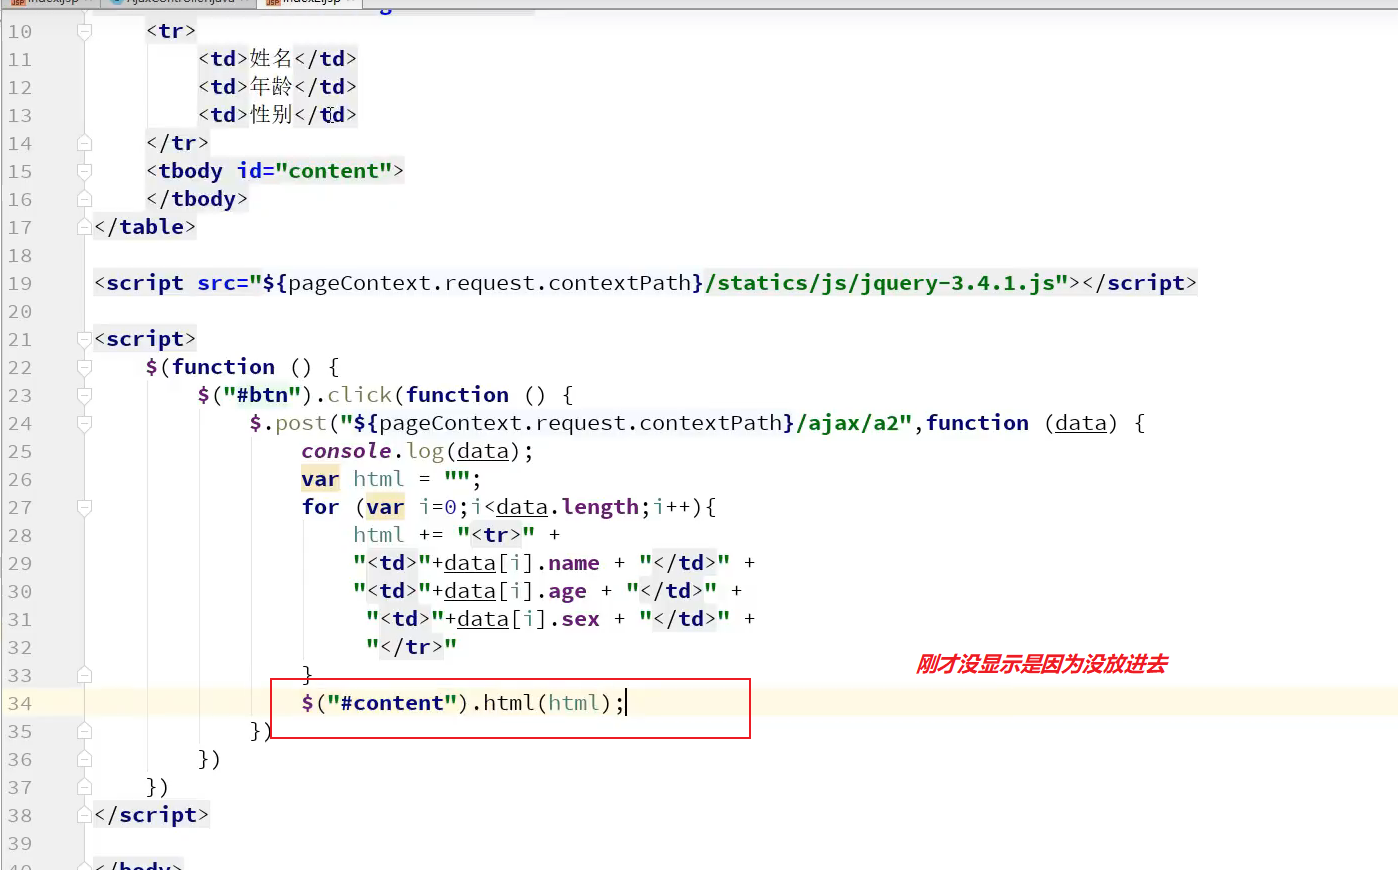This screenshot has height=870, width=1398.
Task: Click the fold end marker at line 35
Action: 84,731
